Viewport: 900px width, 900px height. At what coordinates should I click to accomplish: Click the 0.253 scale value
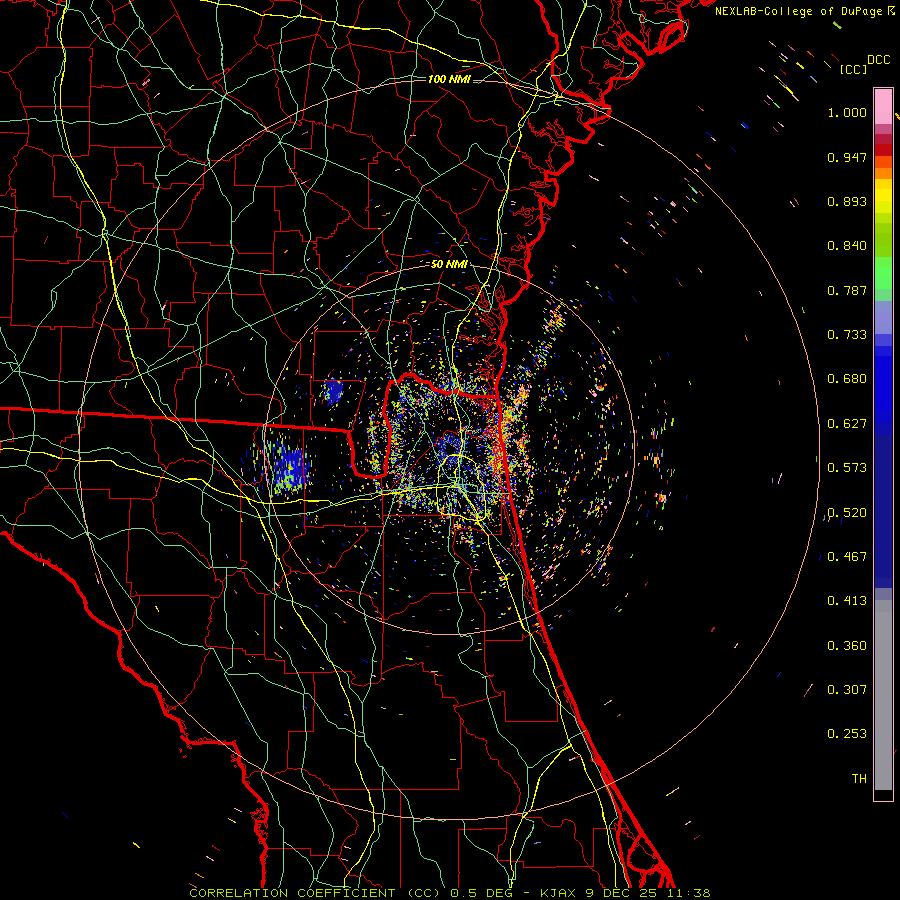tap(847, 734)
